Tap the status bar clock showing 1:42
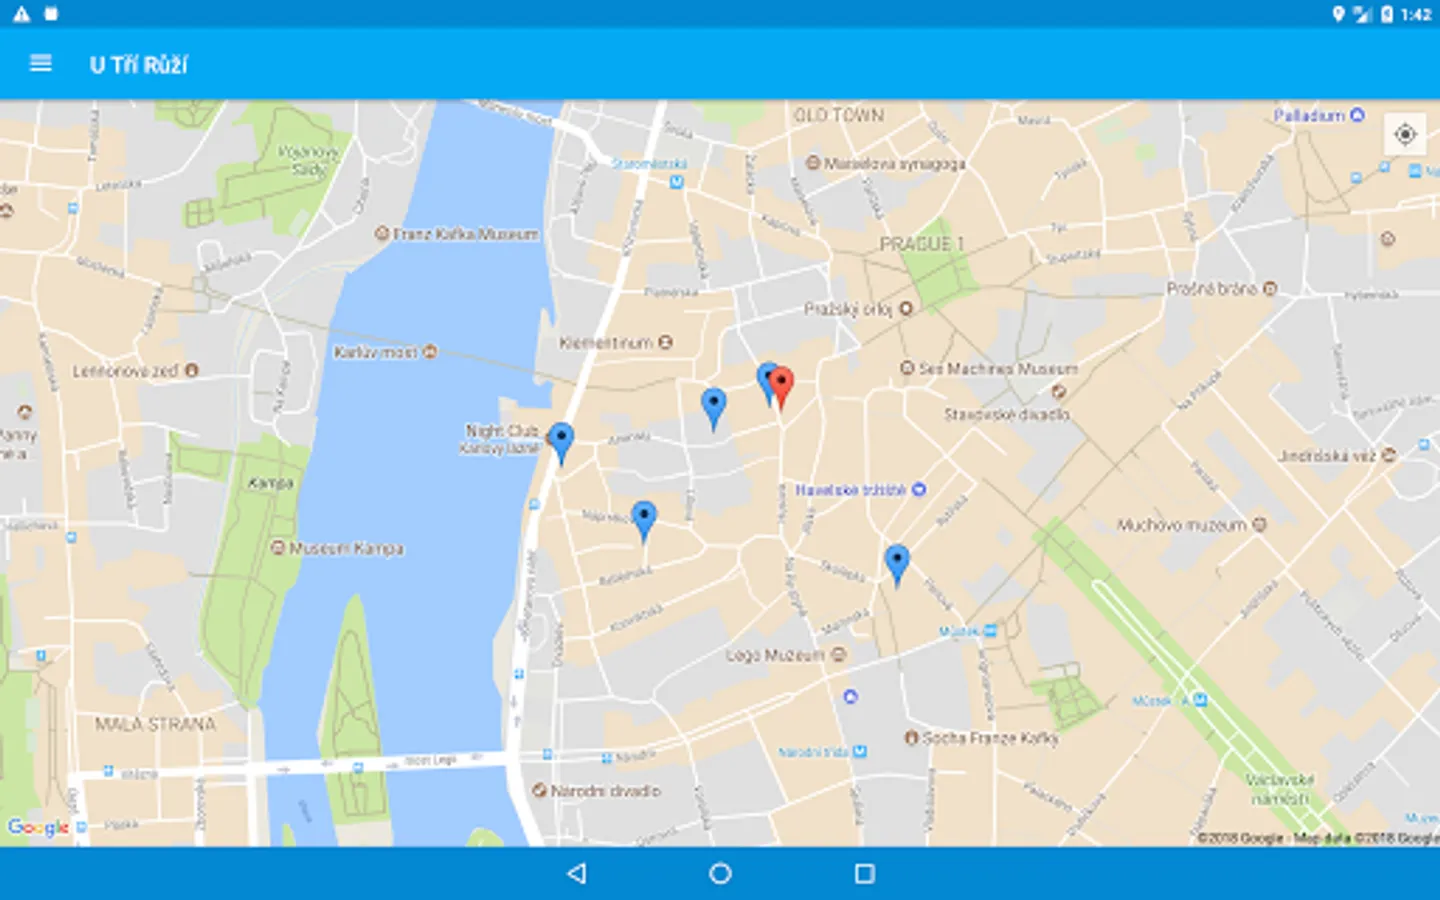The image size is (1440, 900). pos(1416,14)
